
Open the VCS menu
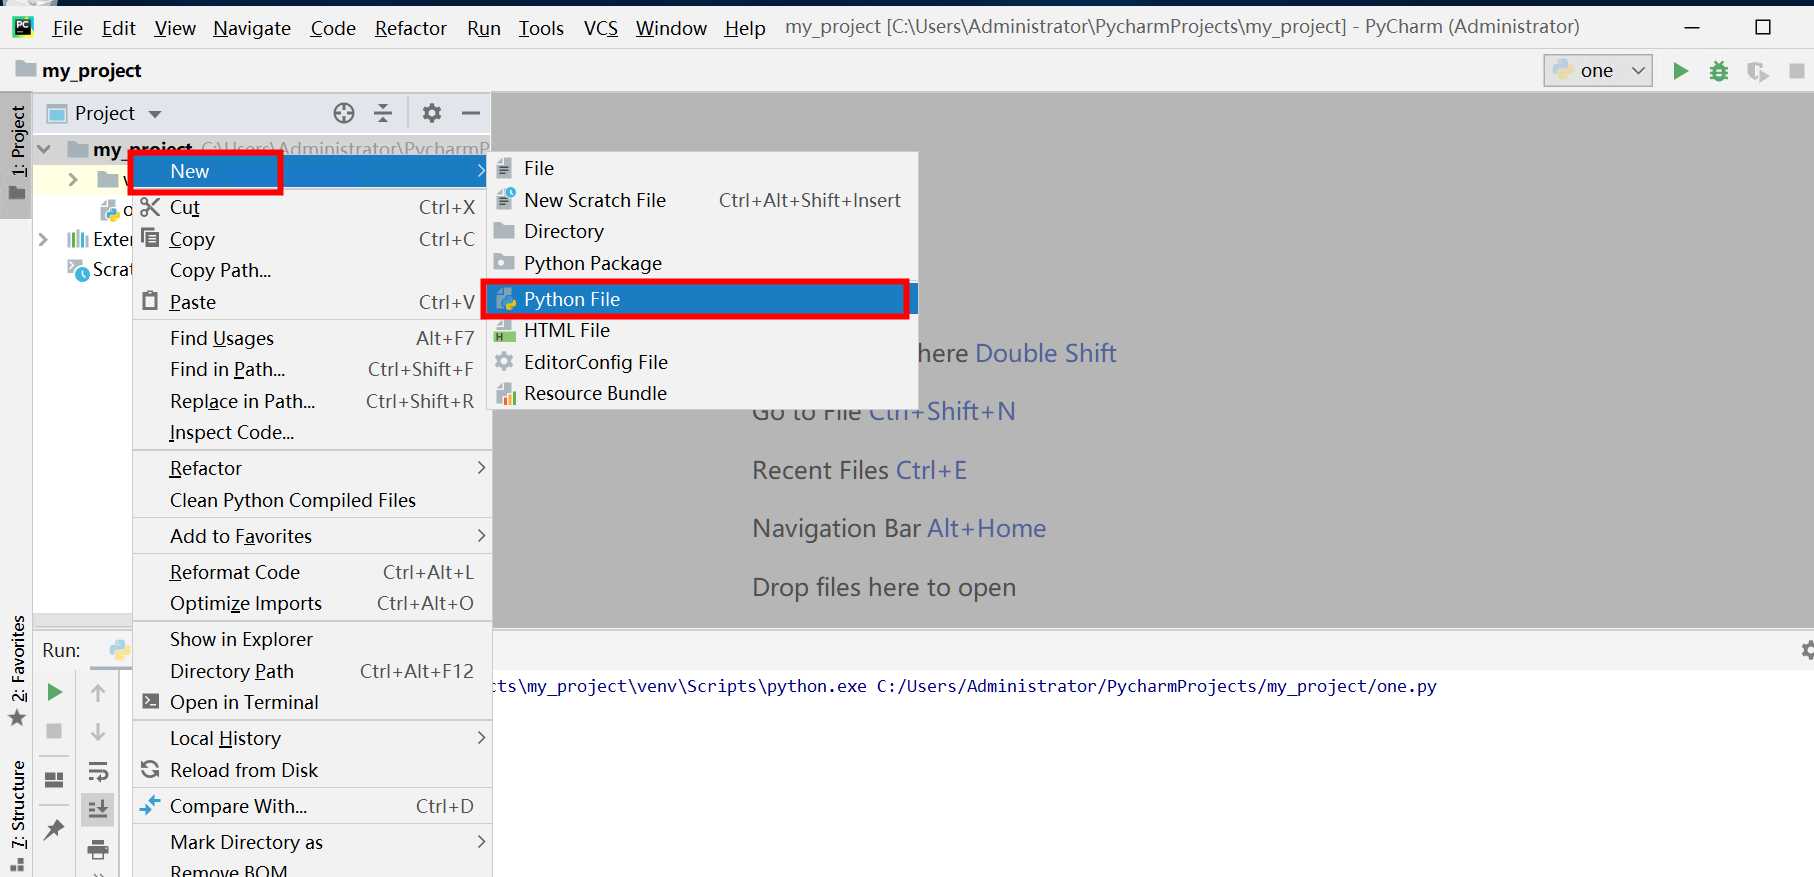tap(601, 28)
